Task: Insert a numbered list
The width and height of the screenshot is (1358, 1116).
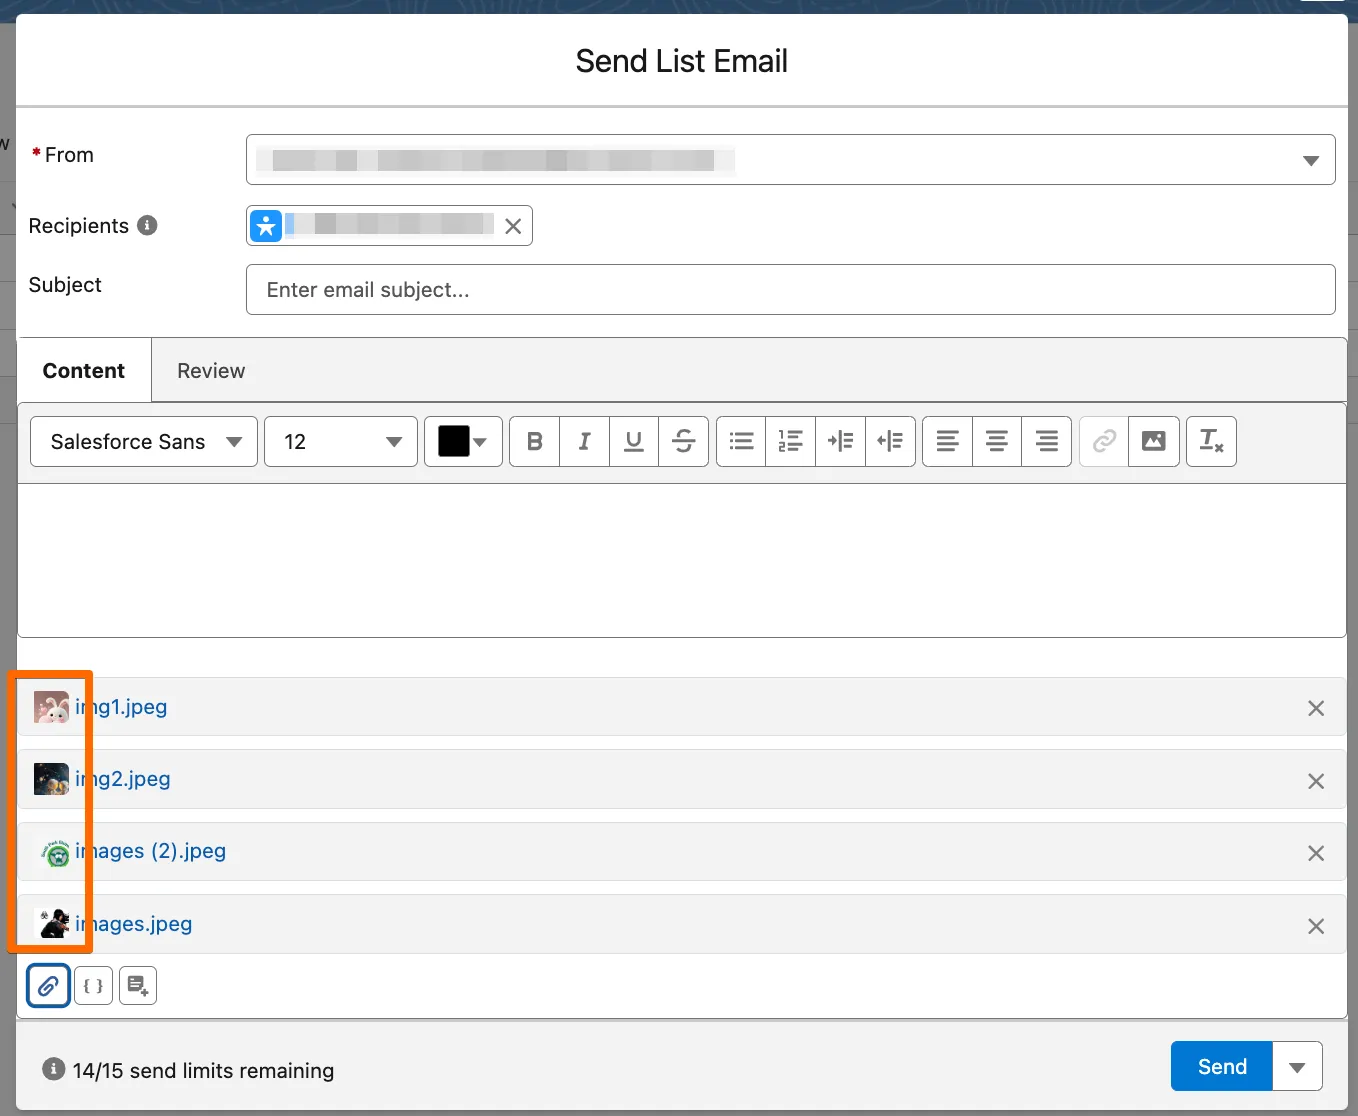Action: coord(790,441)
